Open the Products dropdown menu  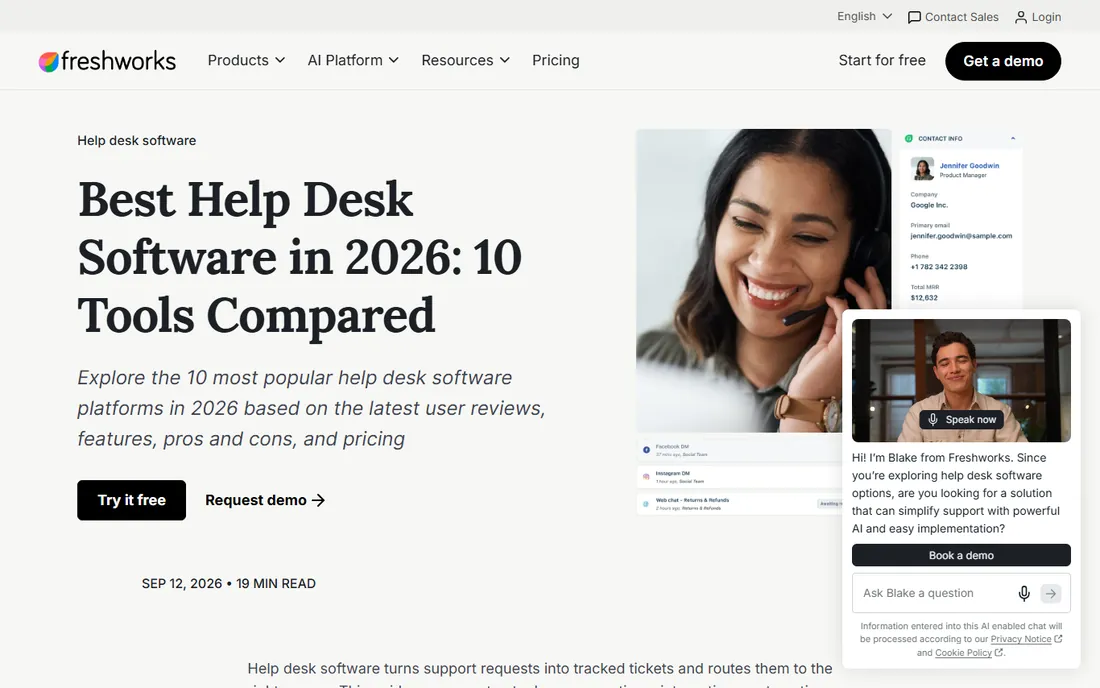click(246, 60)
